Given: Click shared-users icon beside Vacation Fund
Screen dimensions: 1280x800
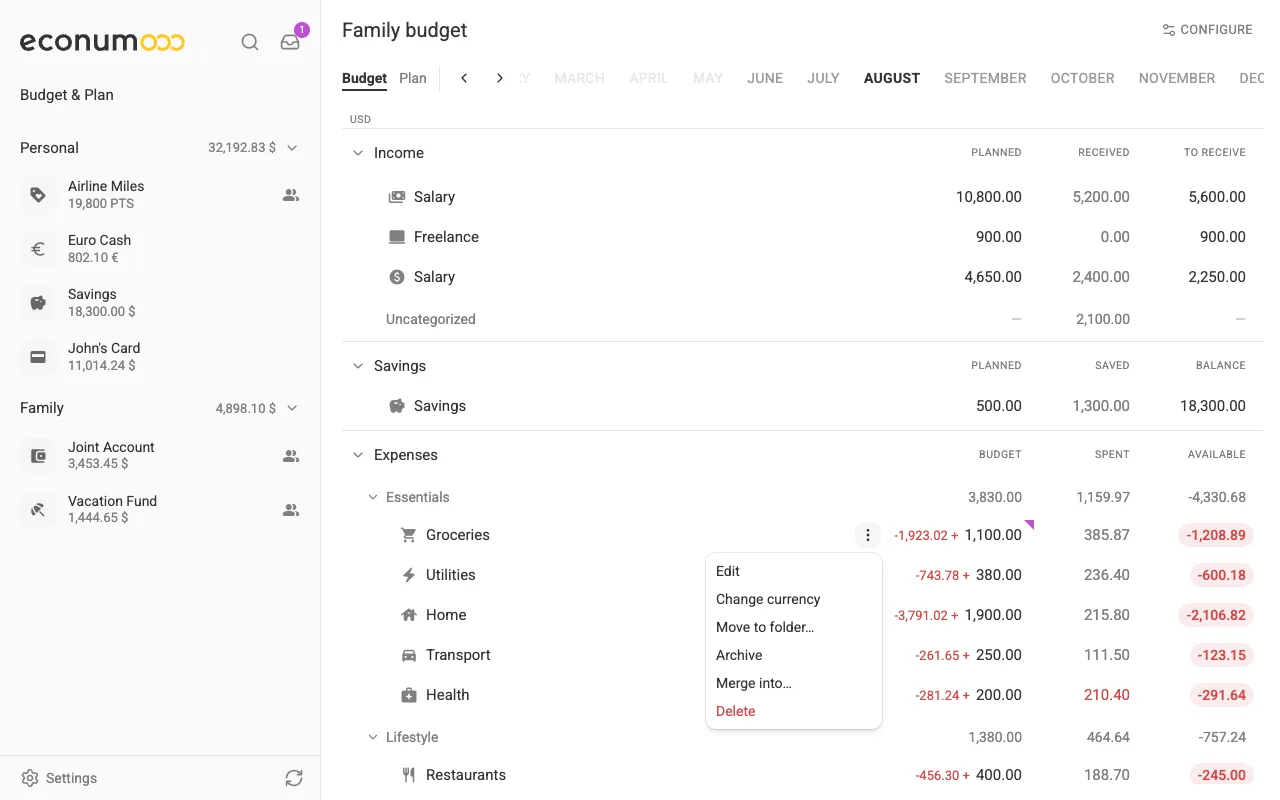Looking at the screenshot, I should tap(291, 510).
